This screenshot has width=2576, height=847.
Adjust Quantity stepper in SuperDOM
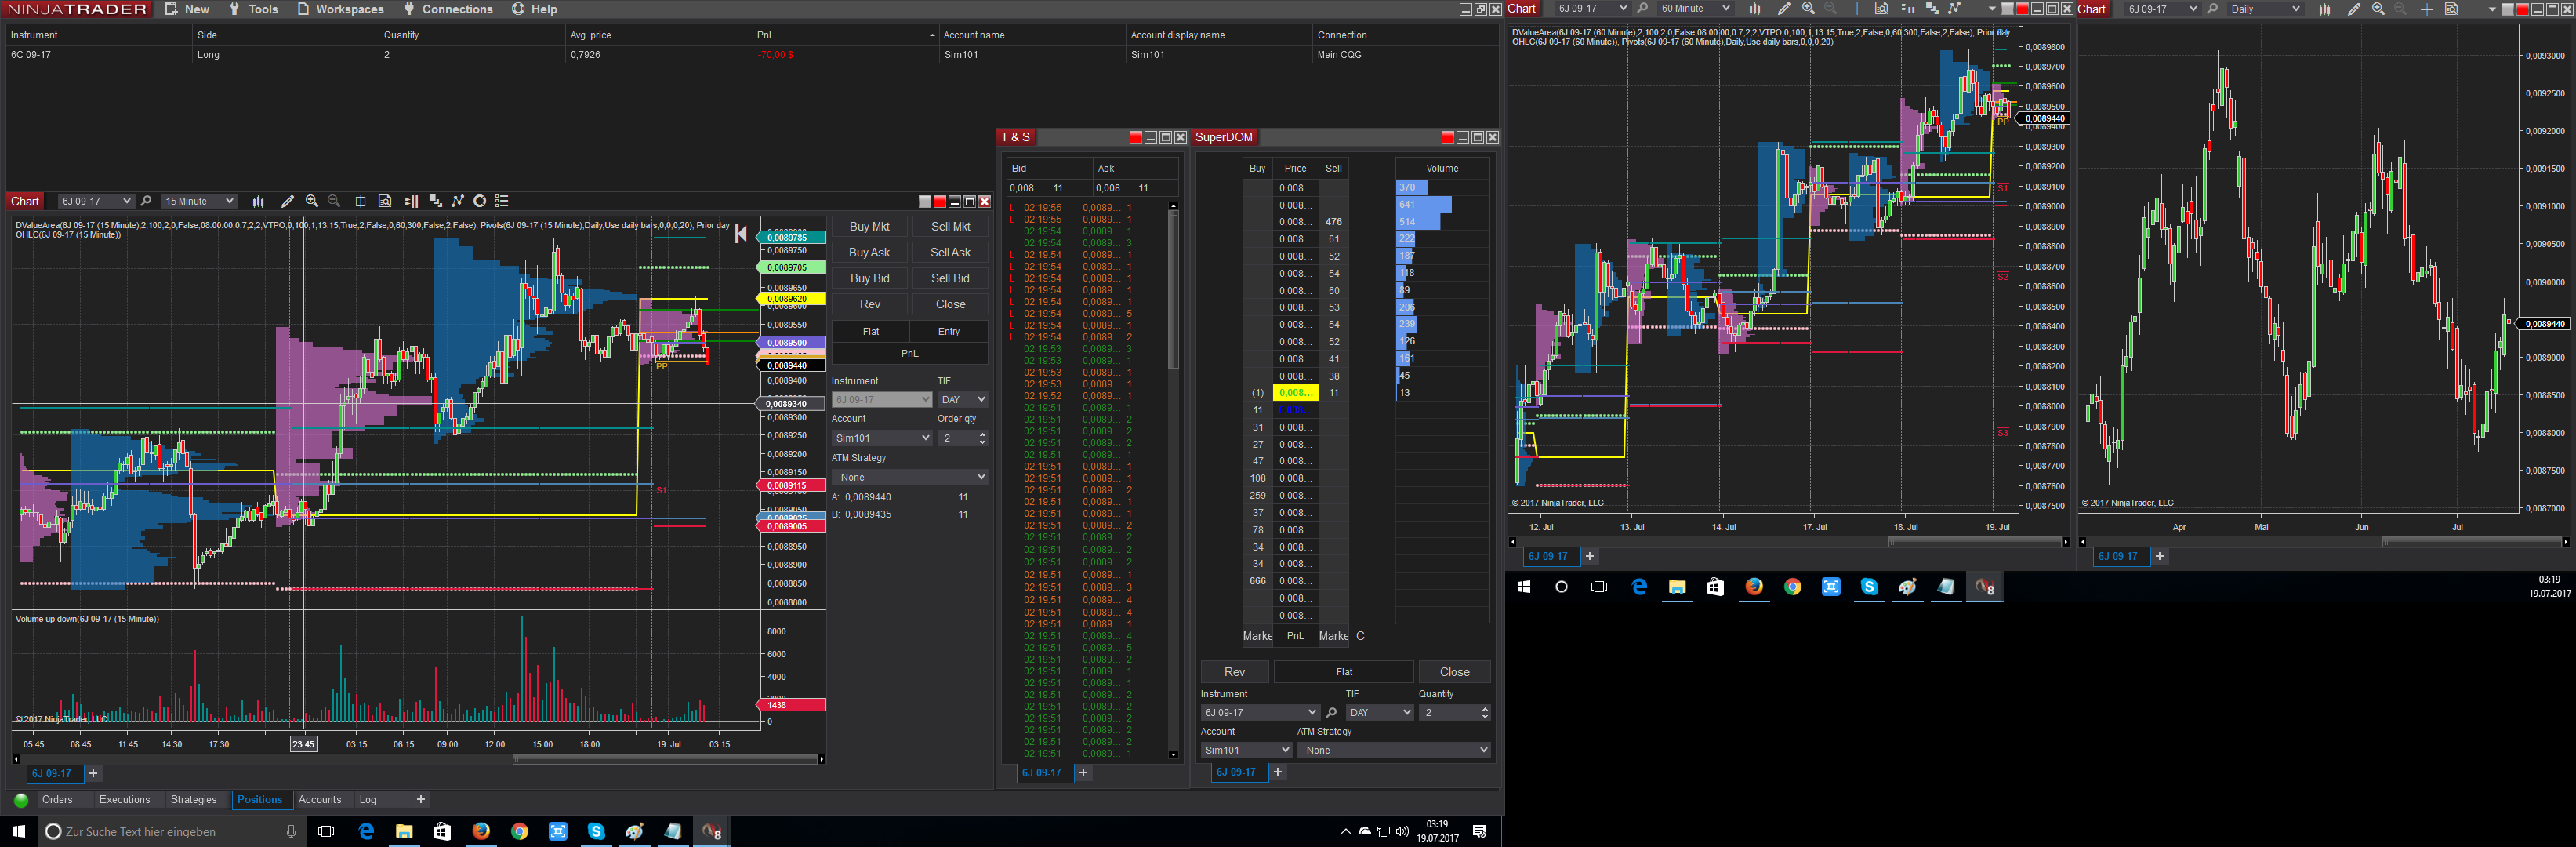[x=1484, y=713]
